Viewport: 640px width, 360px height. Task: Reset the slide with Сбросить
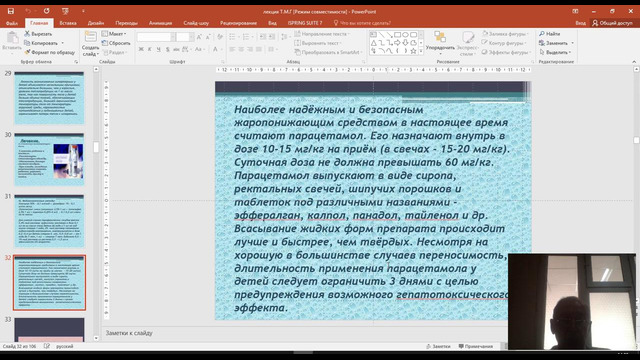click(116, 43)
